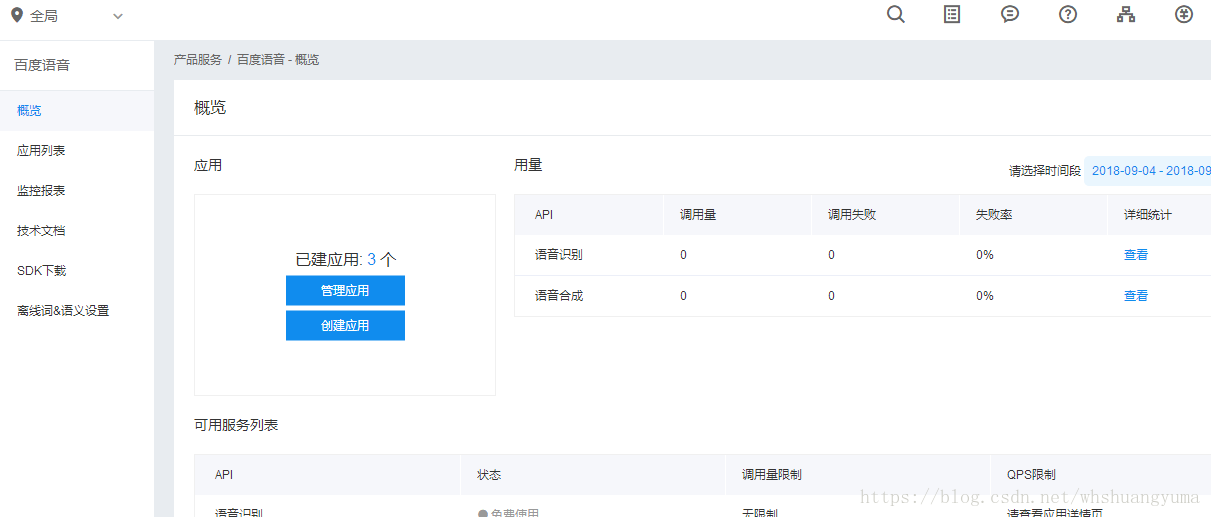Click the 失败率 column header

click(x=994, y=215)
